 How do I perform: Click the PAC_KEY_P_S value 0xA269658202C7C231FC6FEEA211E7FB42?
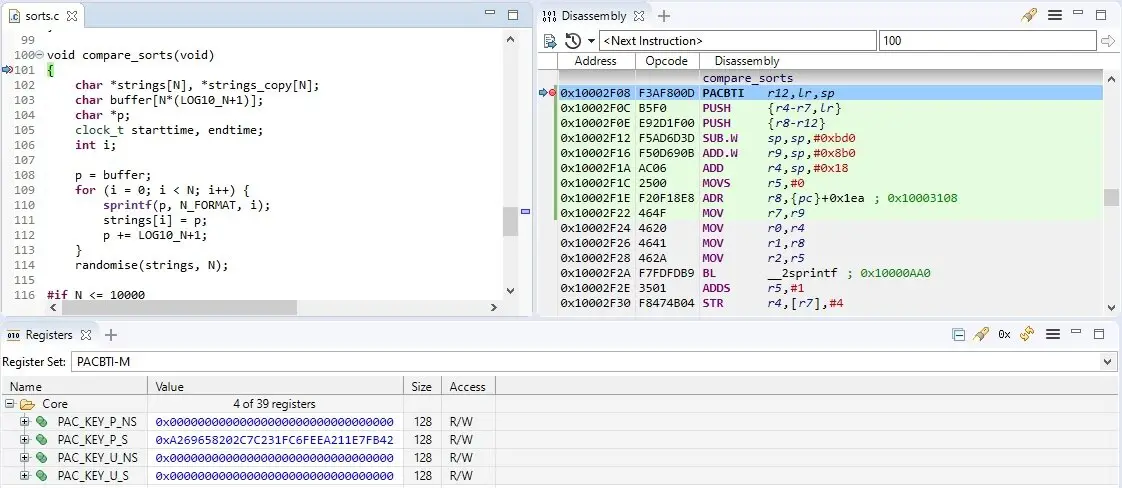pos(275,439)
